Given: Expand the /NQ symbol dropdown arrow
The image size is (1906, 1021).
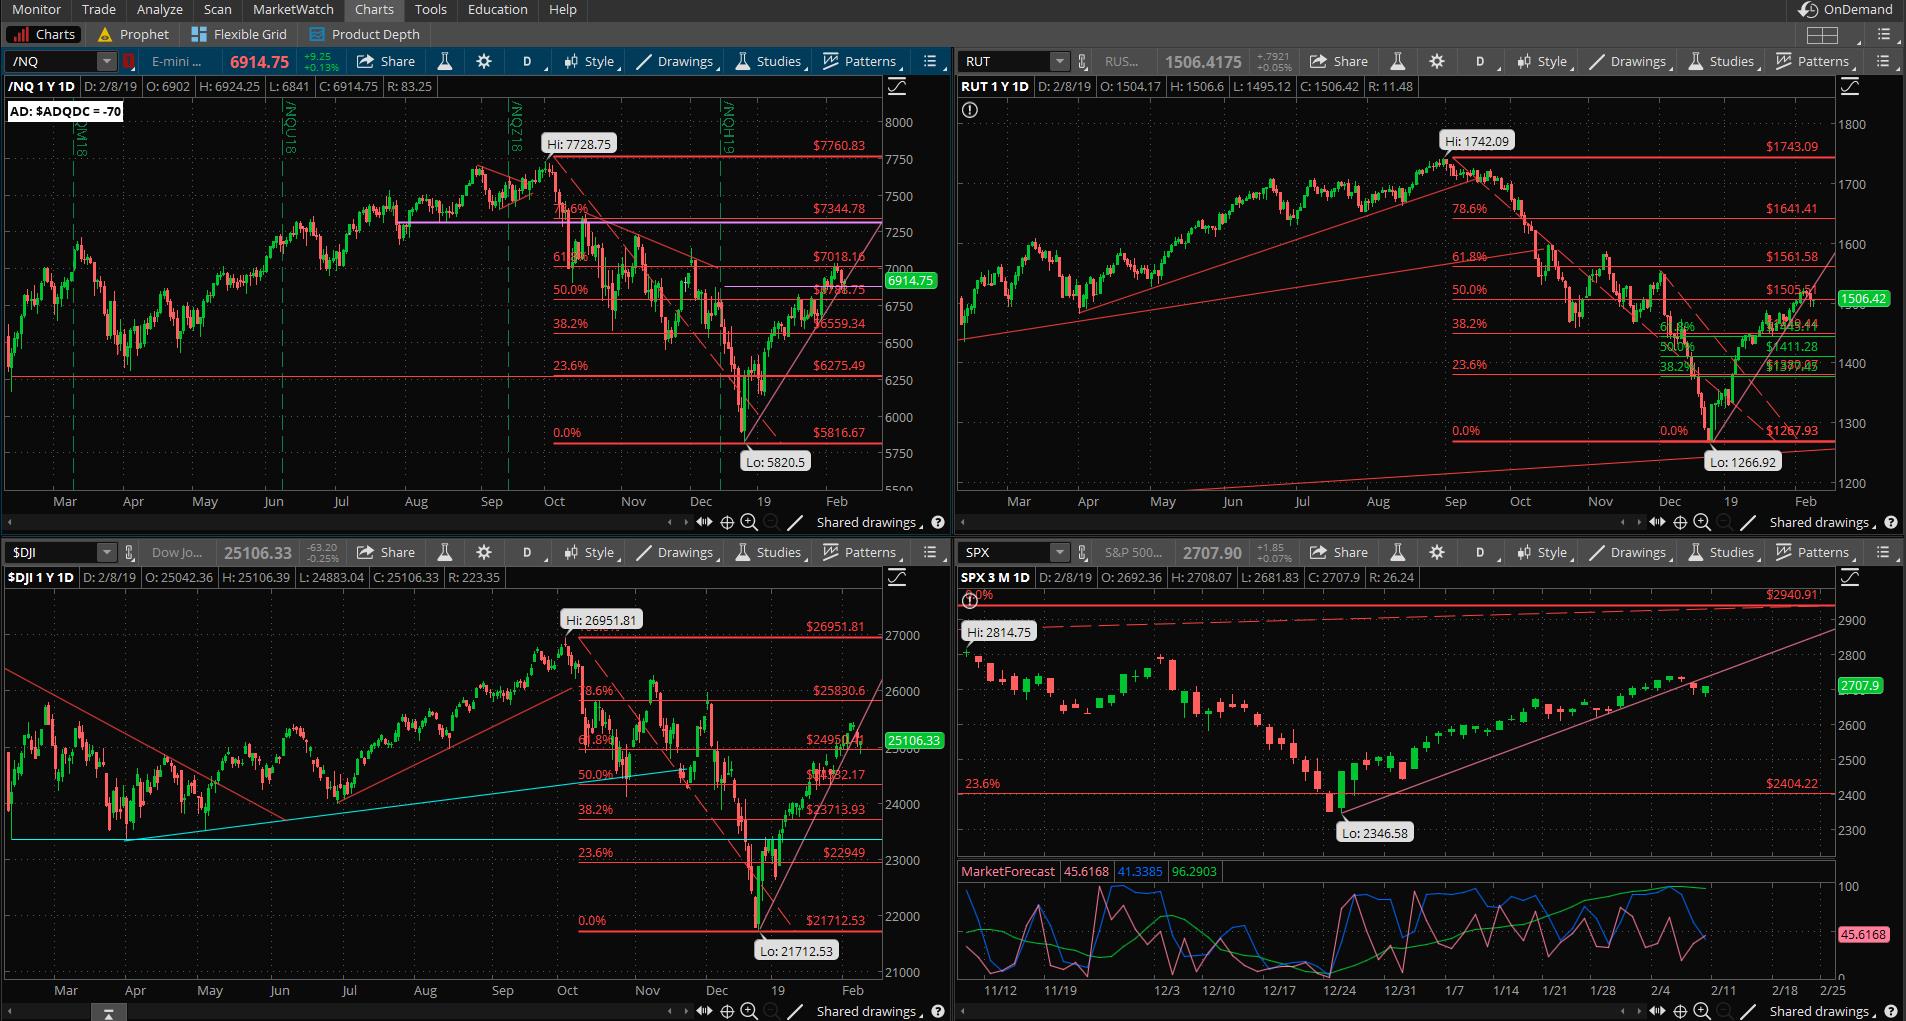Looking at the screenshot, I should tap(106, 61).
